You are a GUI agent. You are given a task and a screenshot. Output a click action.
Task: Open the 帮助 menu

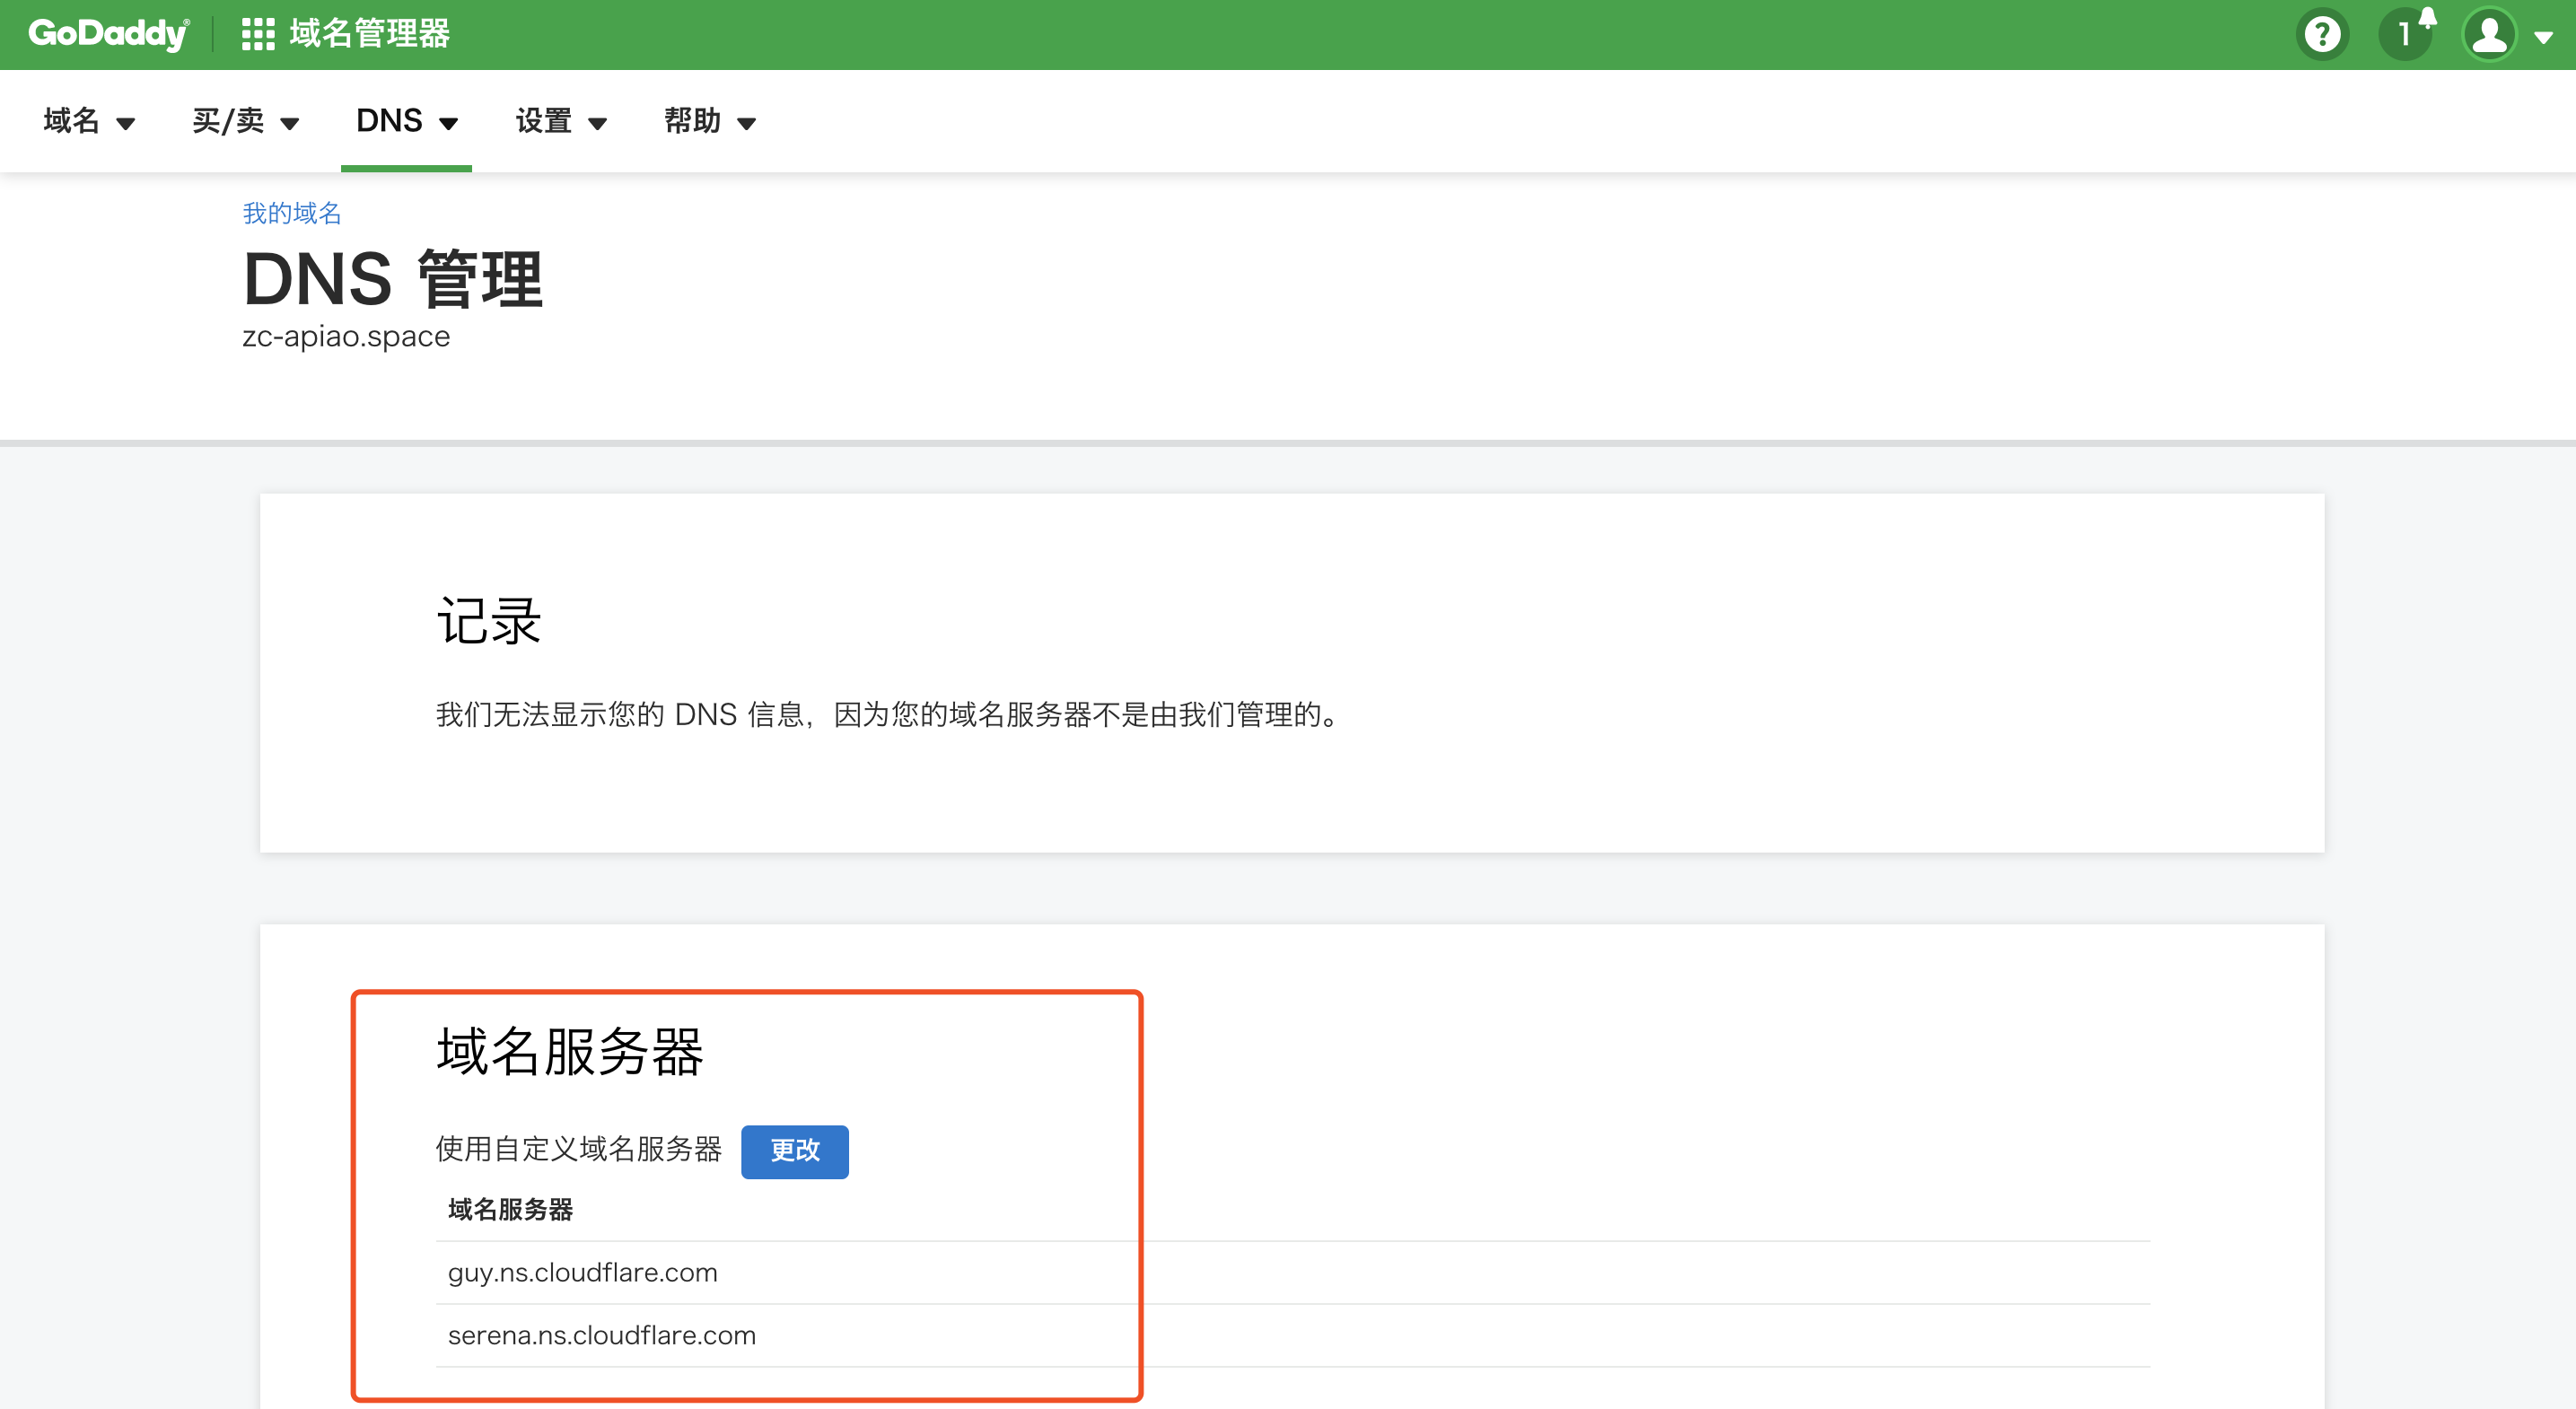pos(710,121)
